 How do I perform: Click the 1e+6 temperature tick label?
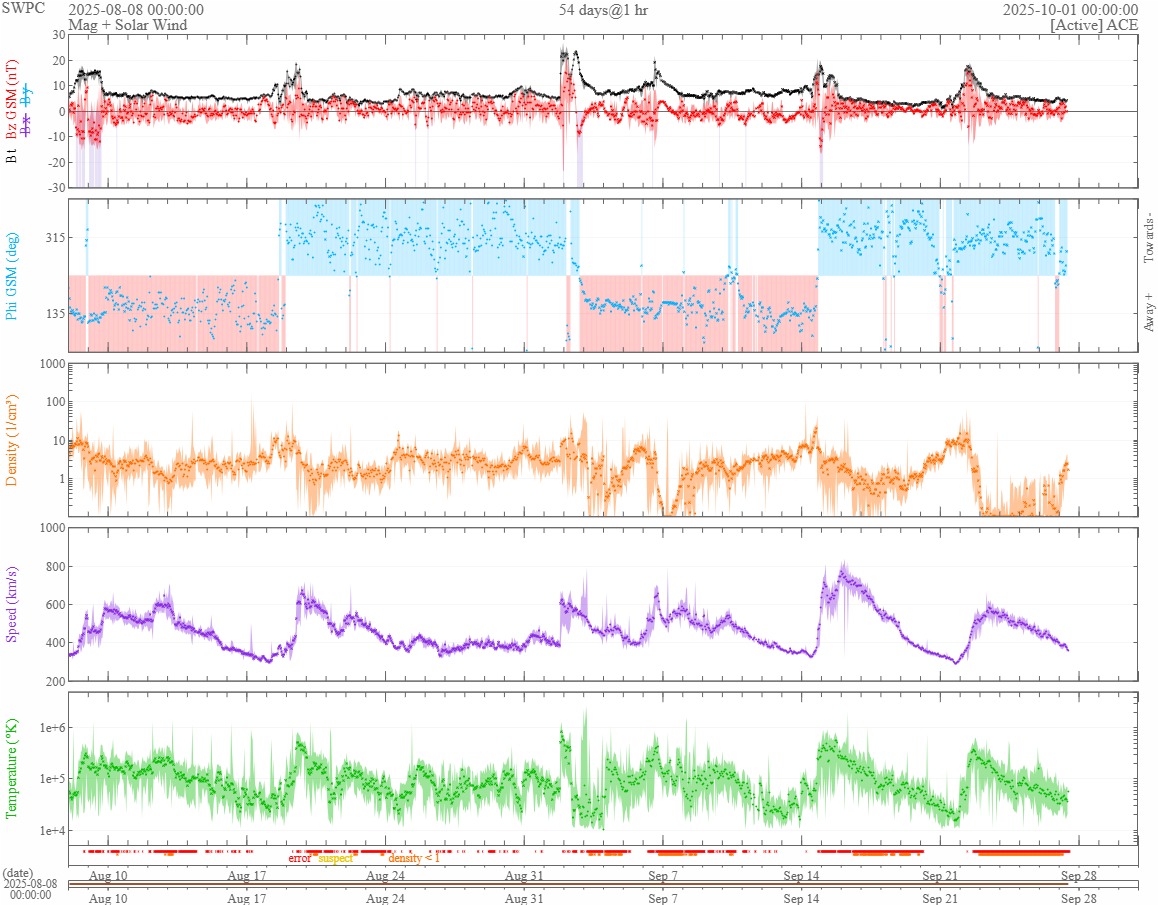point(52,728)
